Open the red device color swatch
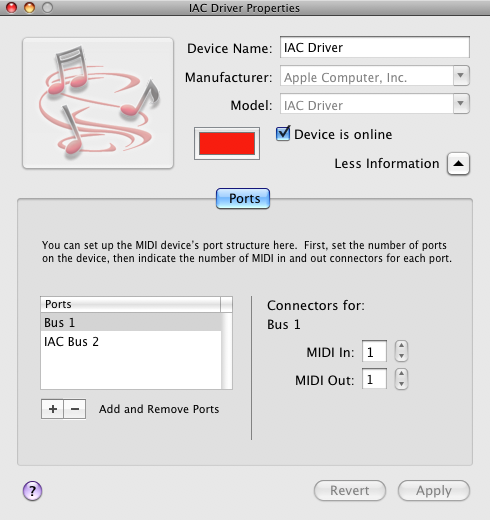 coord(227,143)
